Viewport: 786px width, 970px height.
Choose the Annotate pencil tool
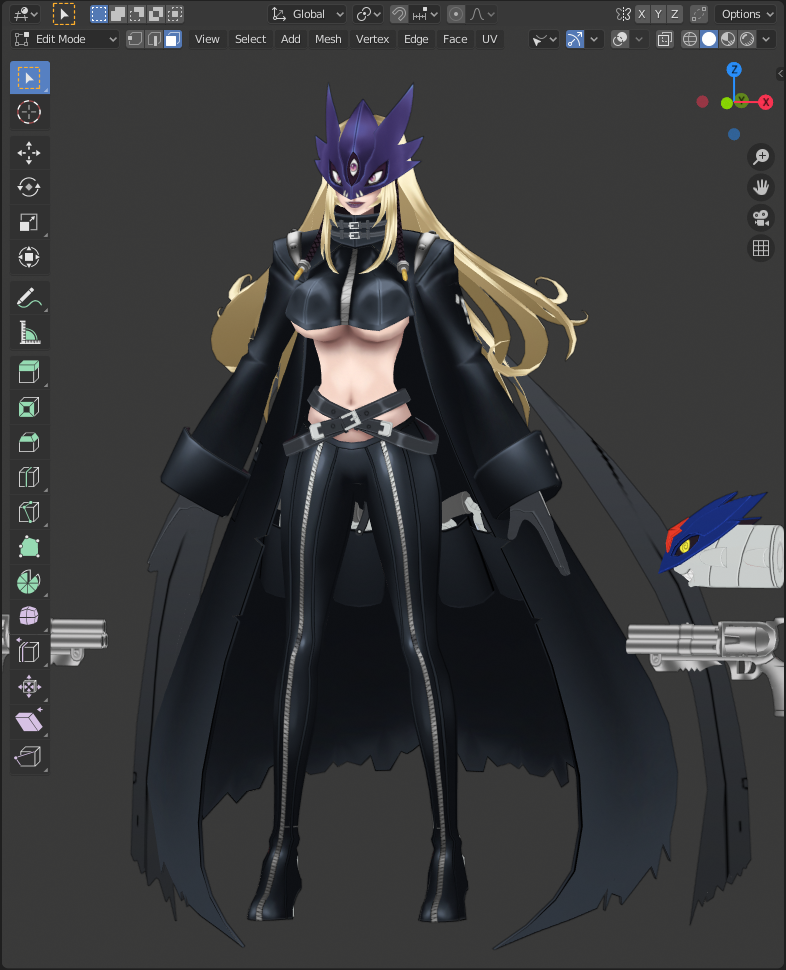point(30,298)
